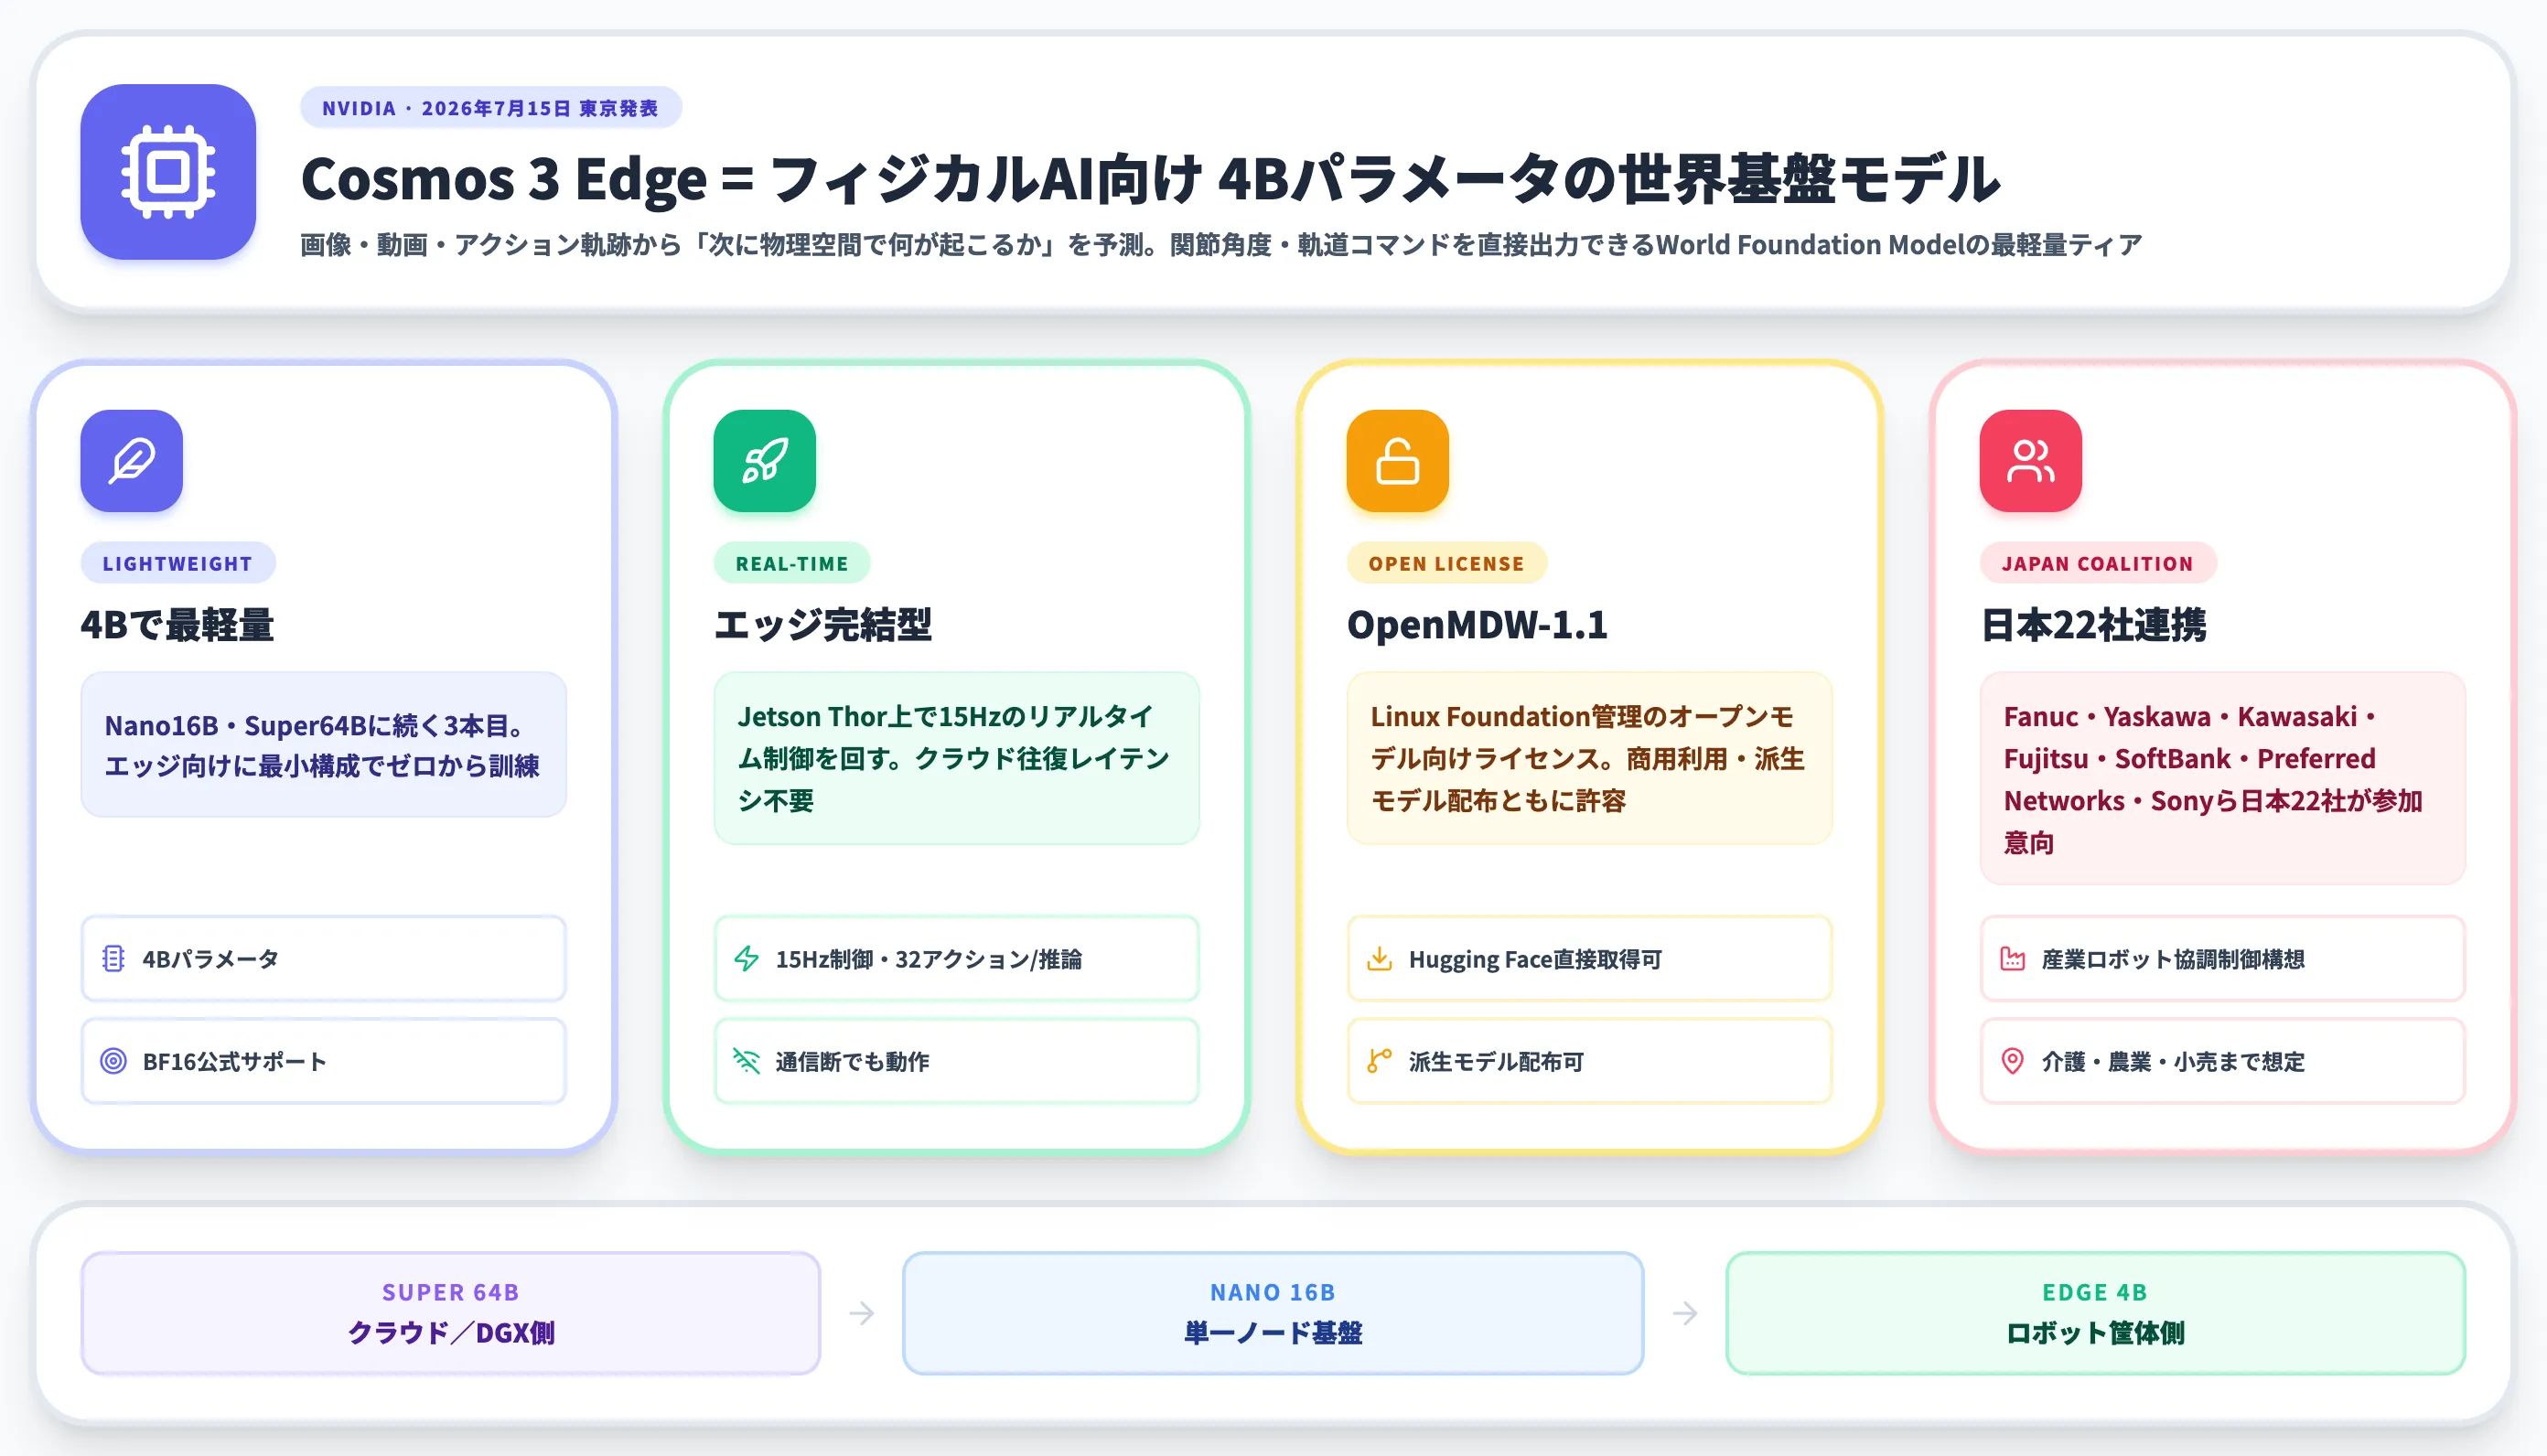Click the OPEN LICENSE tag
This screenshot has height=1456, width=2547.
(1447, 563)
